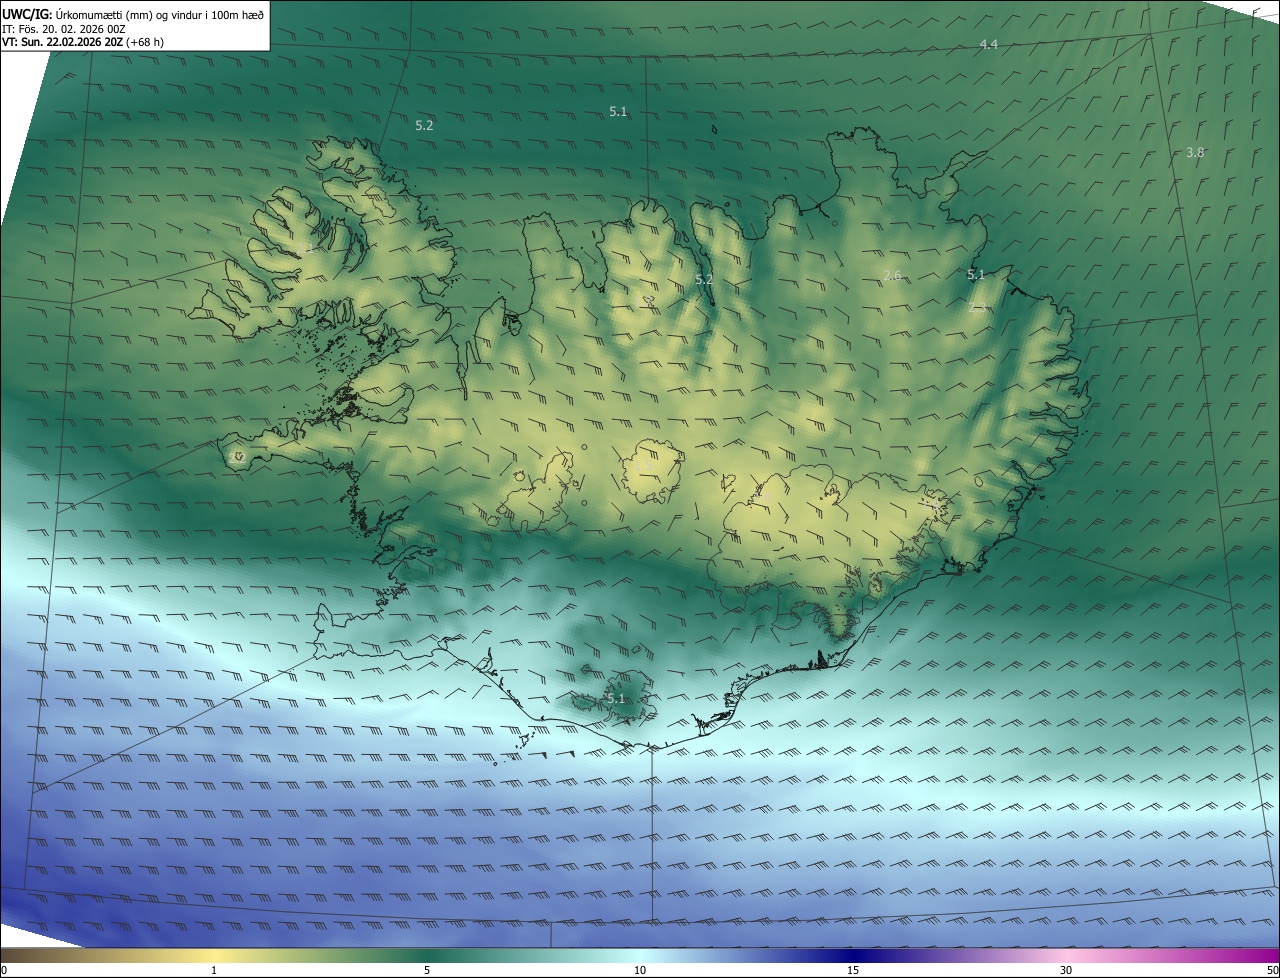The height and width of the screenshot is (978, 1280).
Task: Click the 3.8 value label over the sea
Action: click(x=1195, y=153)
